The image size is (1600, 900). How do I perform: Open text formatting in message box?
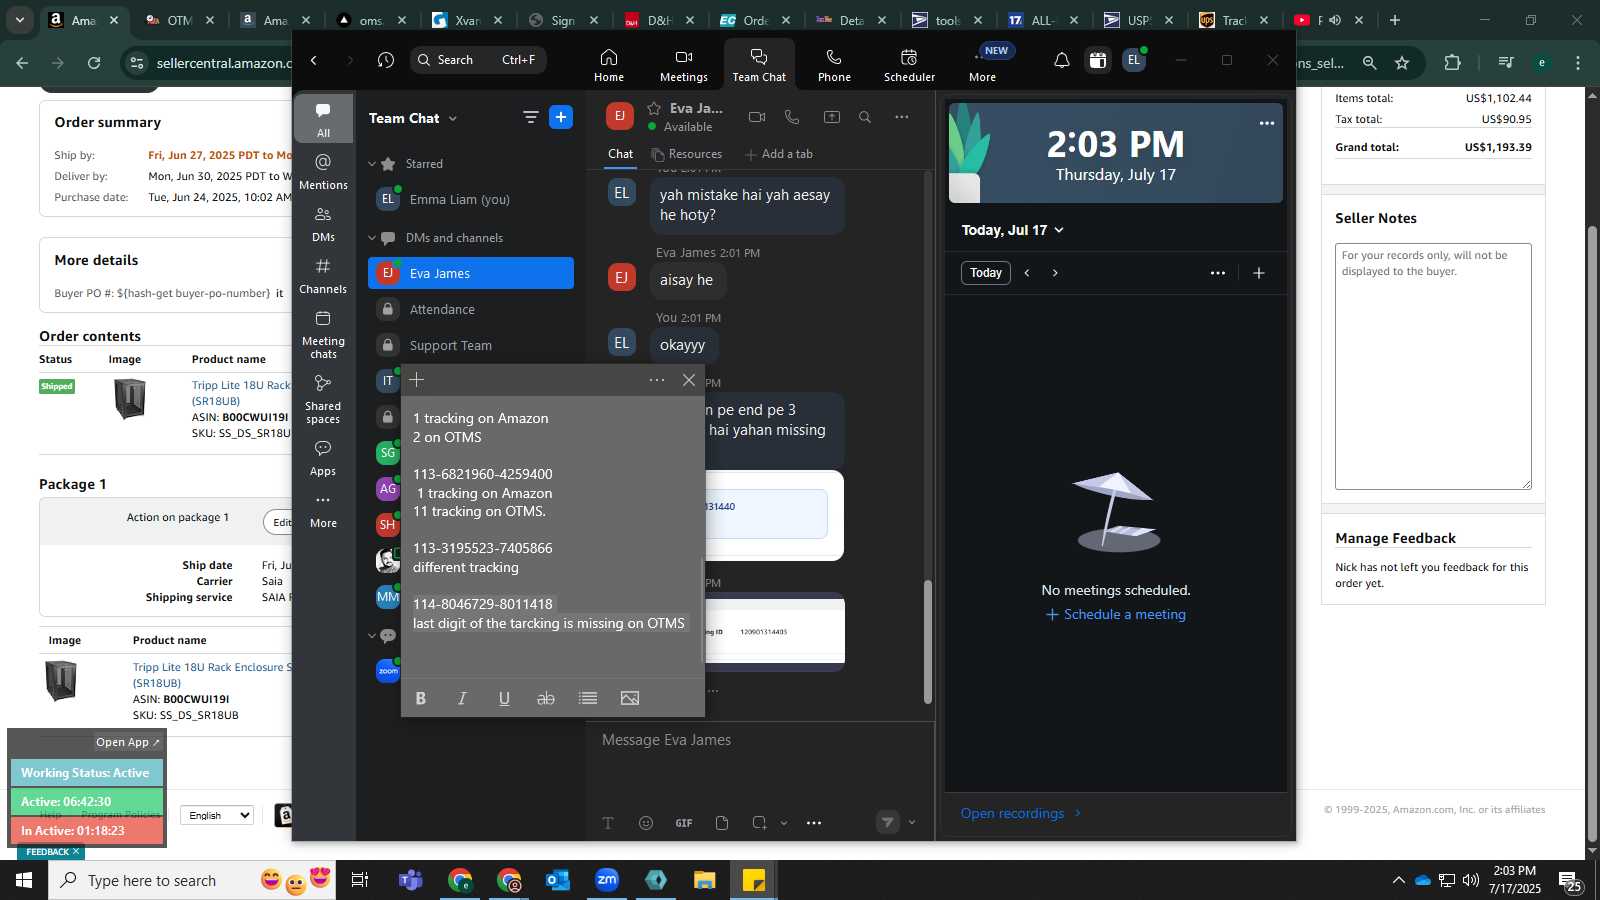tap(608, 823)
